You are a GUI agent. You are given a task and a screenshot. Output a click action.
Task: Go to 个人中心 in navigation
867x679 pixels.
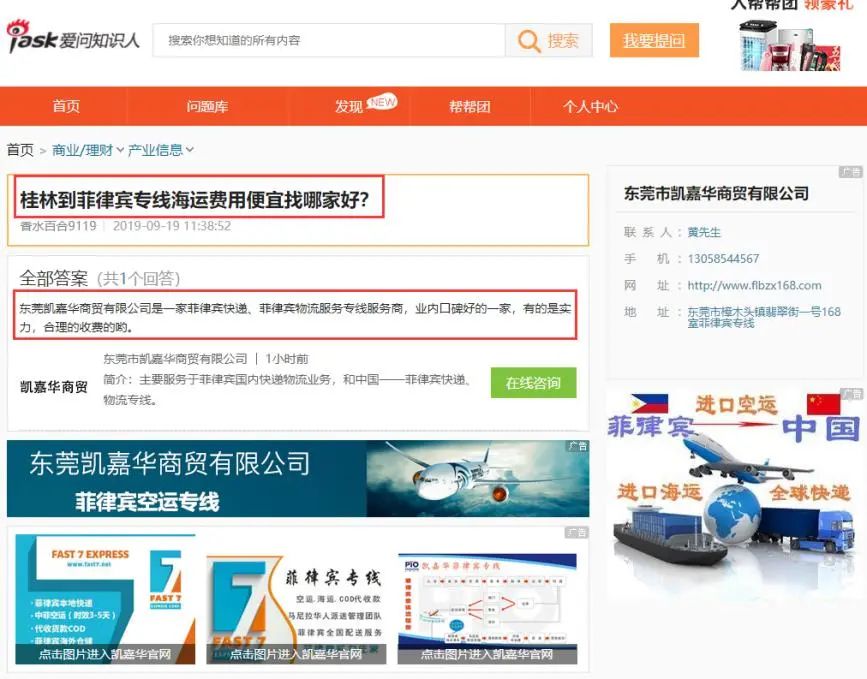[x=591, y=106]
